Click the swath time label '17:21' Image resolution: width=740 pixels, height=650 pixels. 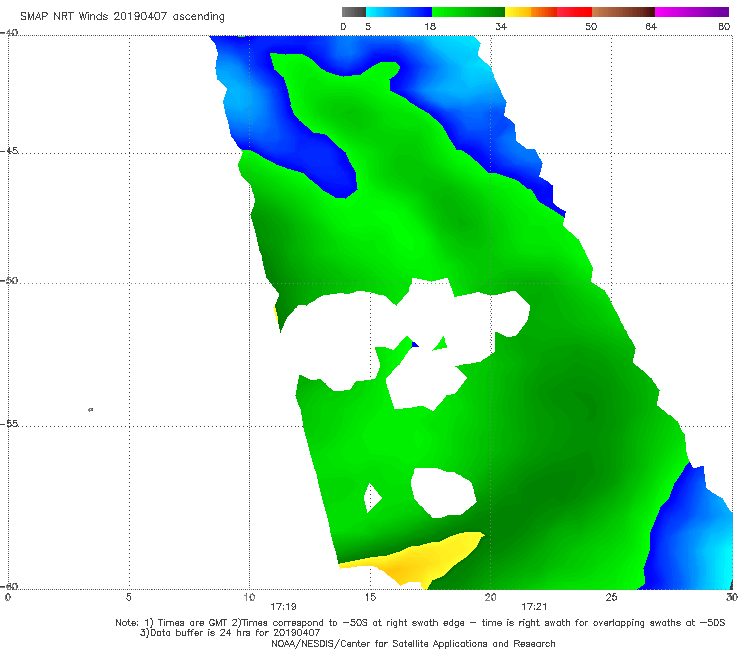click(x=534, y=607)
